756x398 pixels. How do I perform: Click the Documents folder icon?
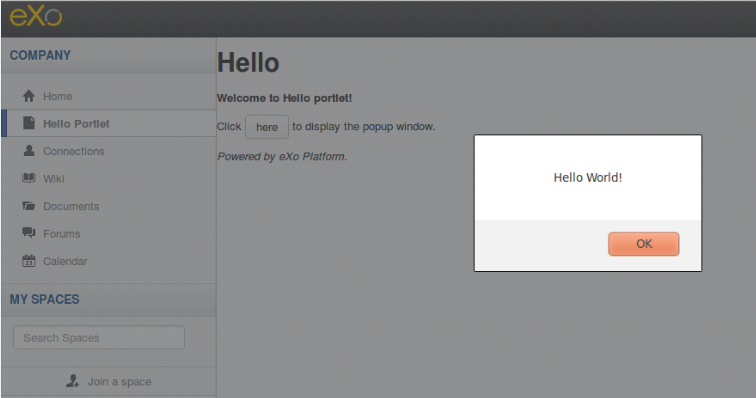coord(29,206)
